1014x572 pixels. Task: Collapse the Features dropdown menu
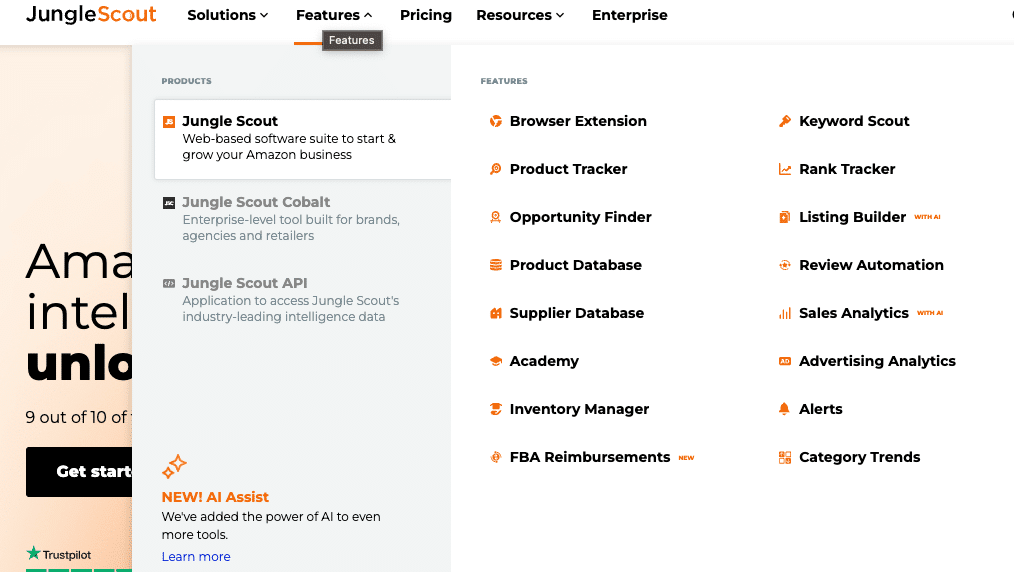334,15
